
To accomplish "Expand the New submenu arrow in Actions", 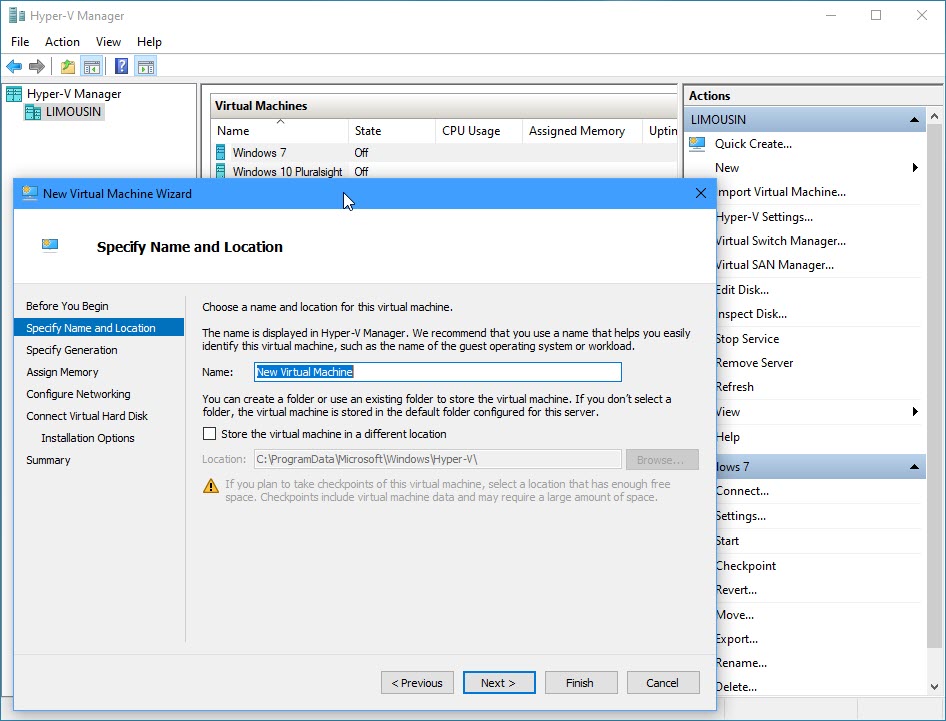I will pos(915,168).
